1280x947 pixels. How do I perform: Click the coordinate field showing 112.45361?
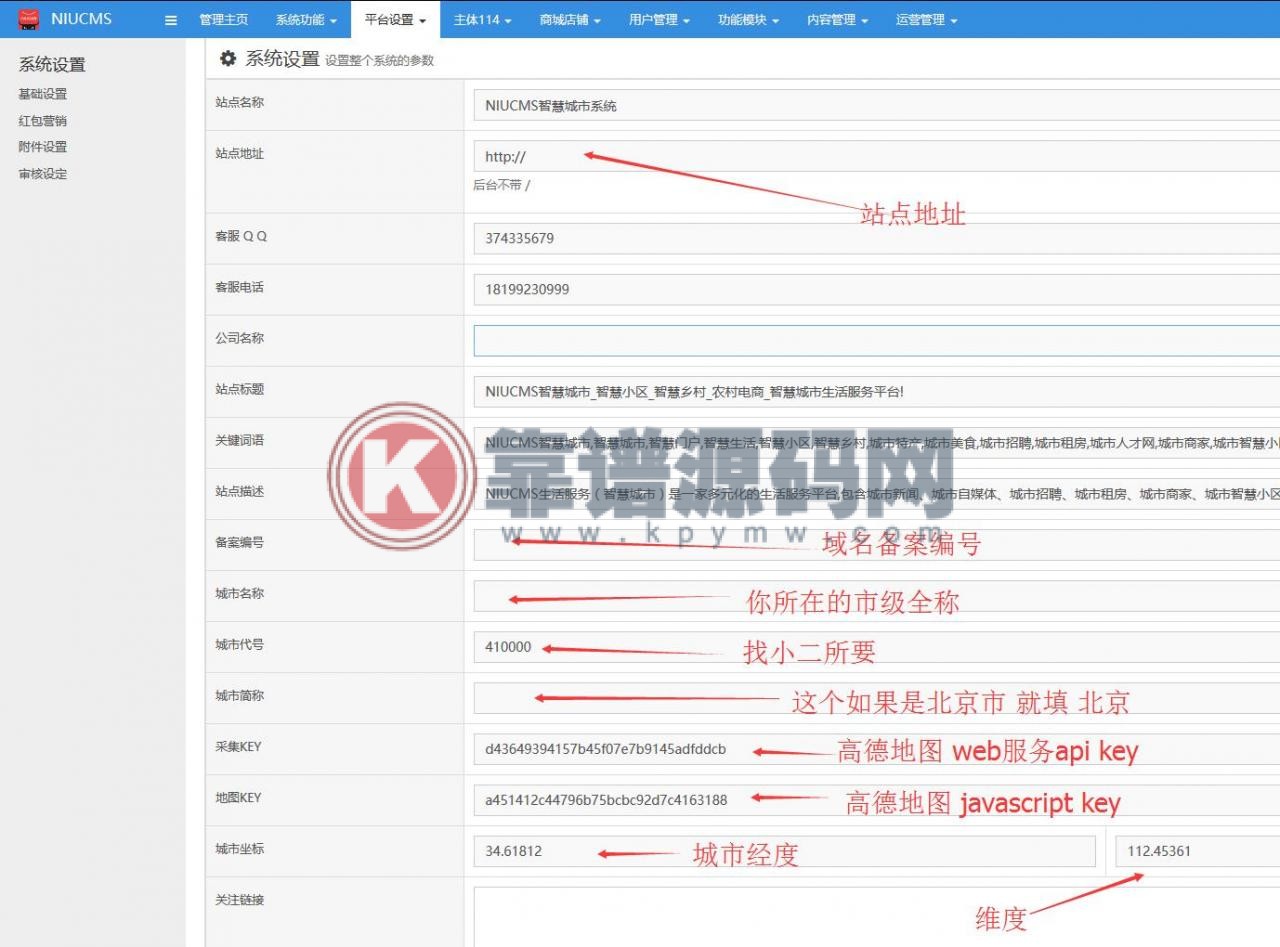[1198, 851]
